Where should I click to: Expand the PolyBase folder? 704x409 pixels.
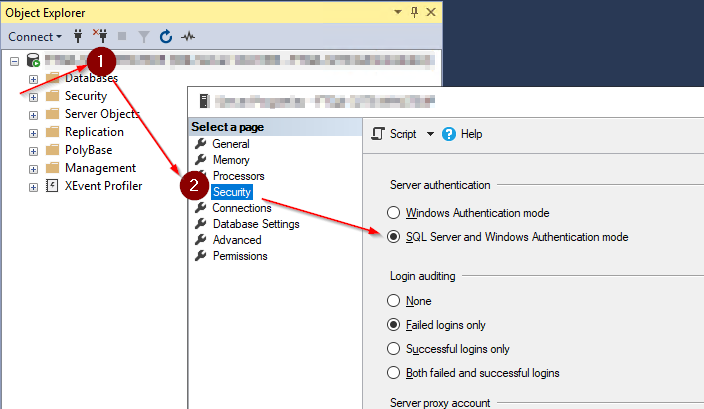(33, 151)
